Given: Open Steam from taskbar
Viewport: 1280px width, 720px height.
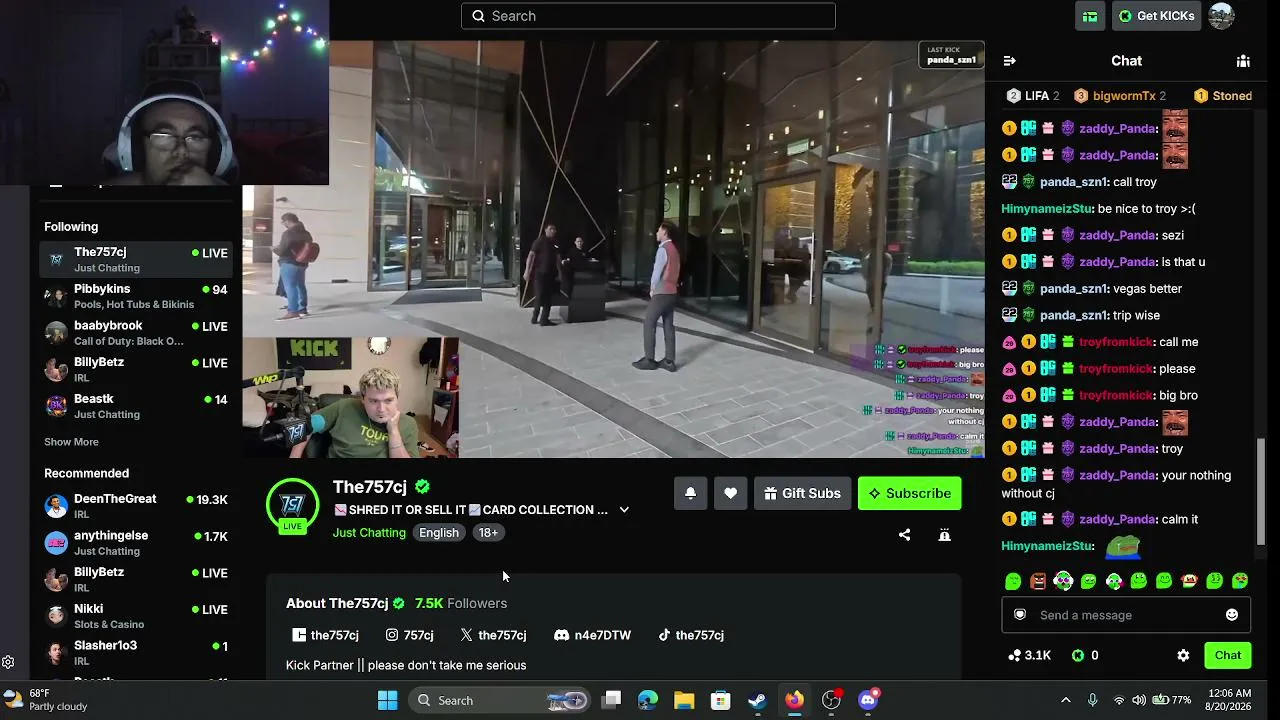Looking at the screenshot, I should point(757,700).
